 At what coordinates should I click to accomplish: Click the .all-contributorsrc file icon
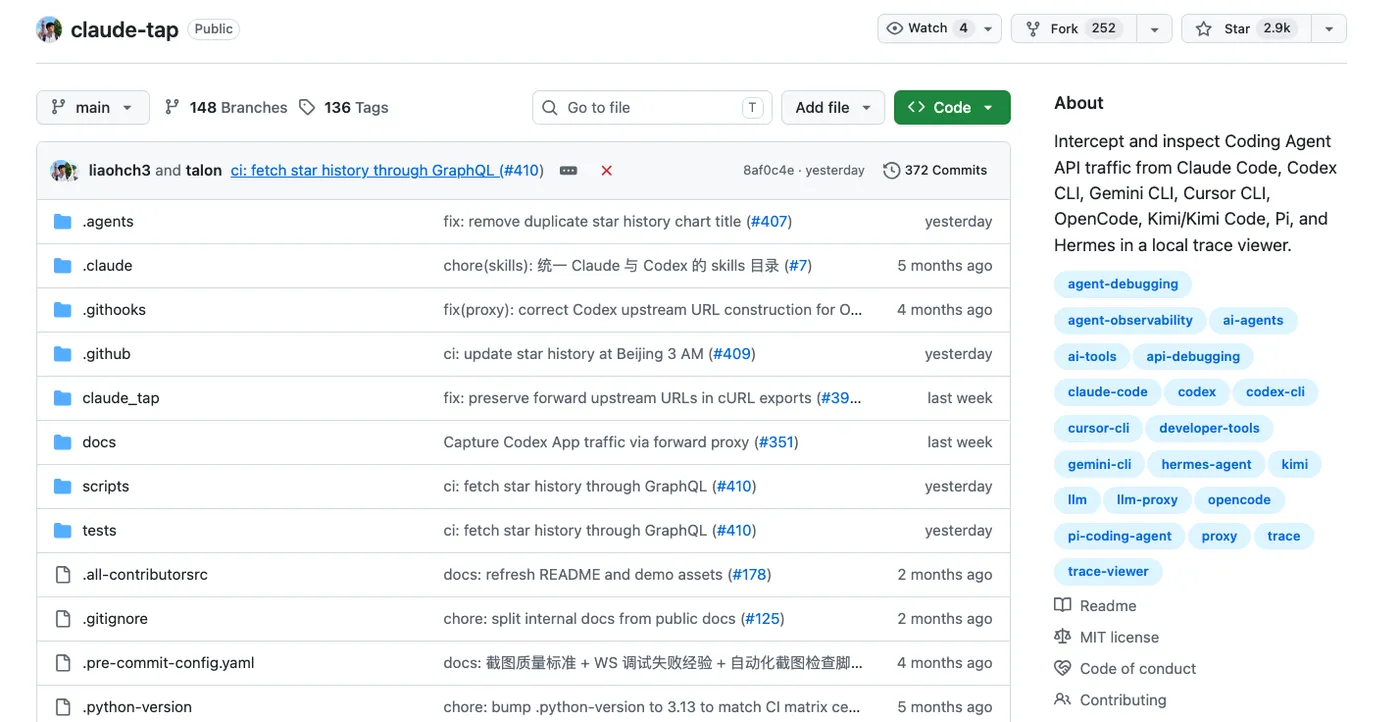pos(63,574)
